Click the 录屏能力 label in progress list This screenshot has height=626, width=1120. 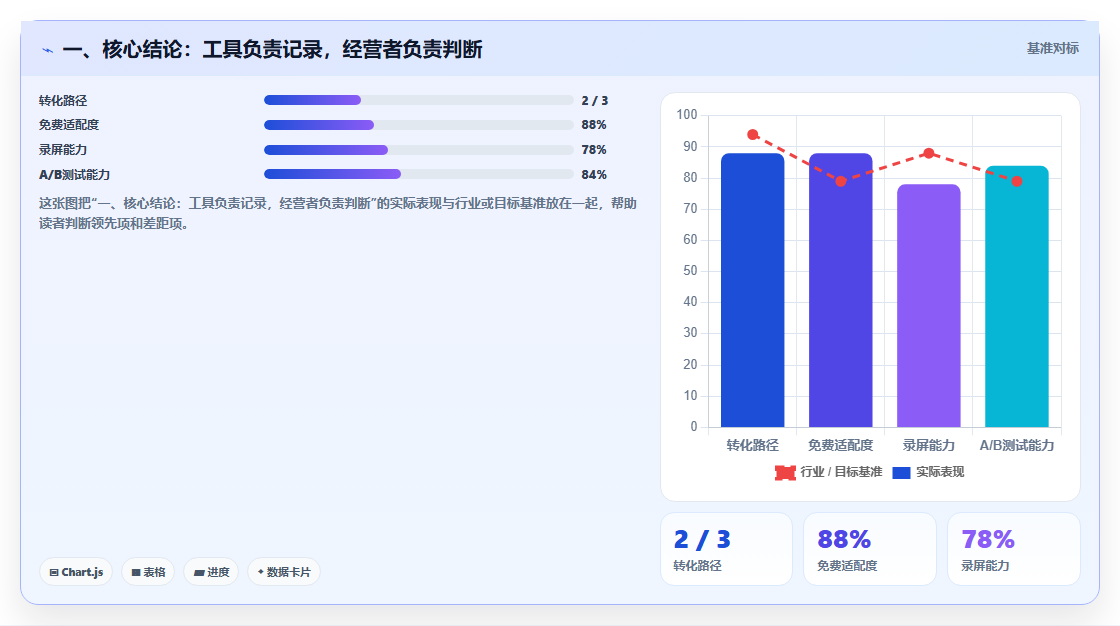63,150
